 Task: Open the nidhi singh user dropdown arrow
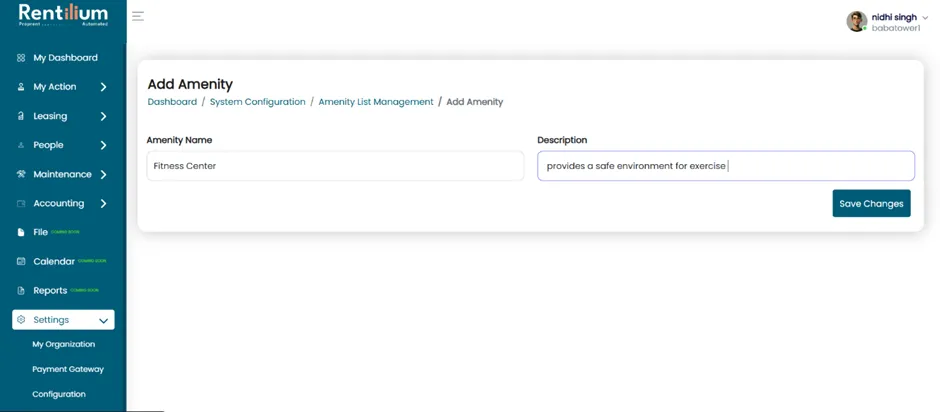click(925, 18)
